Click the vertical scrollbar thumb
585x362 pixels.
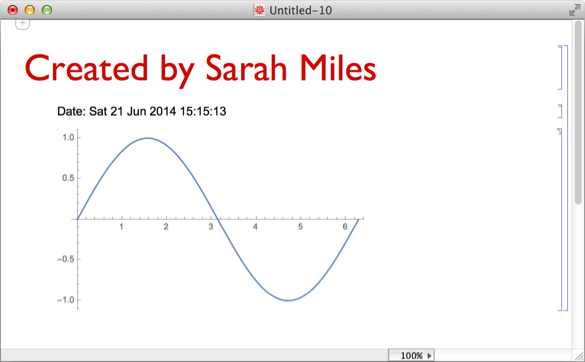coord(578,113)
